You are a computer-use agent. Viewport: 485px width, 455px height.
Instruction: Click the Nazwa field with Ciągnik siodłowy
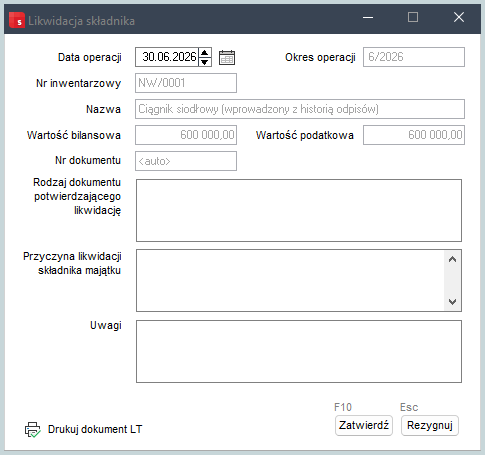300,109
